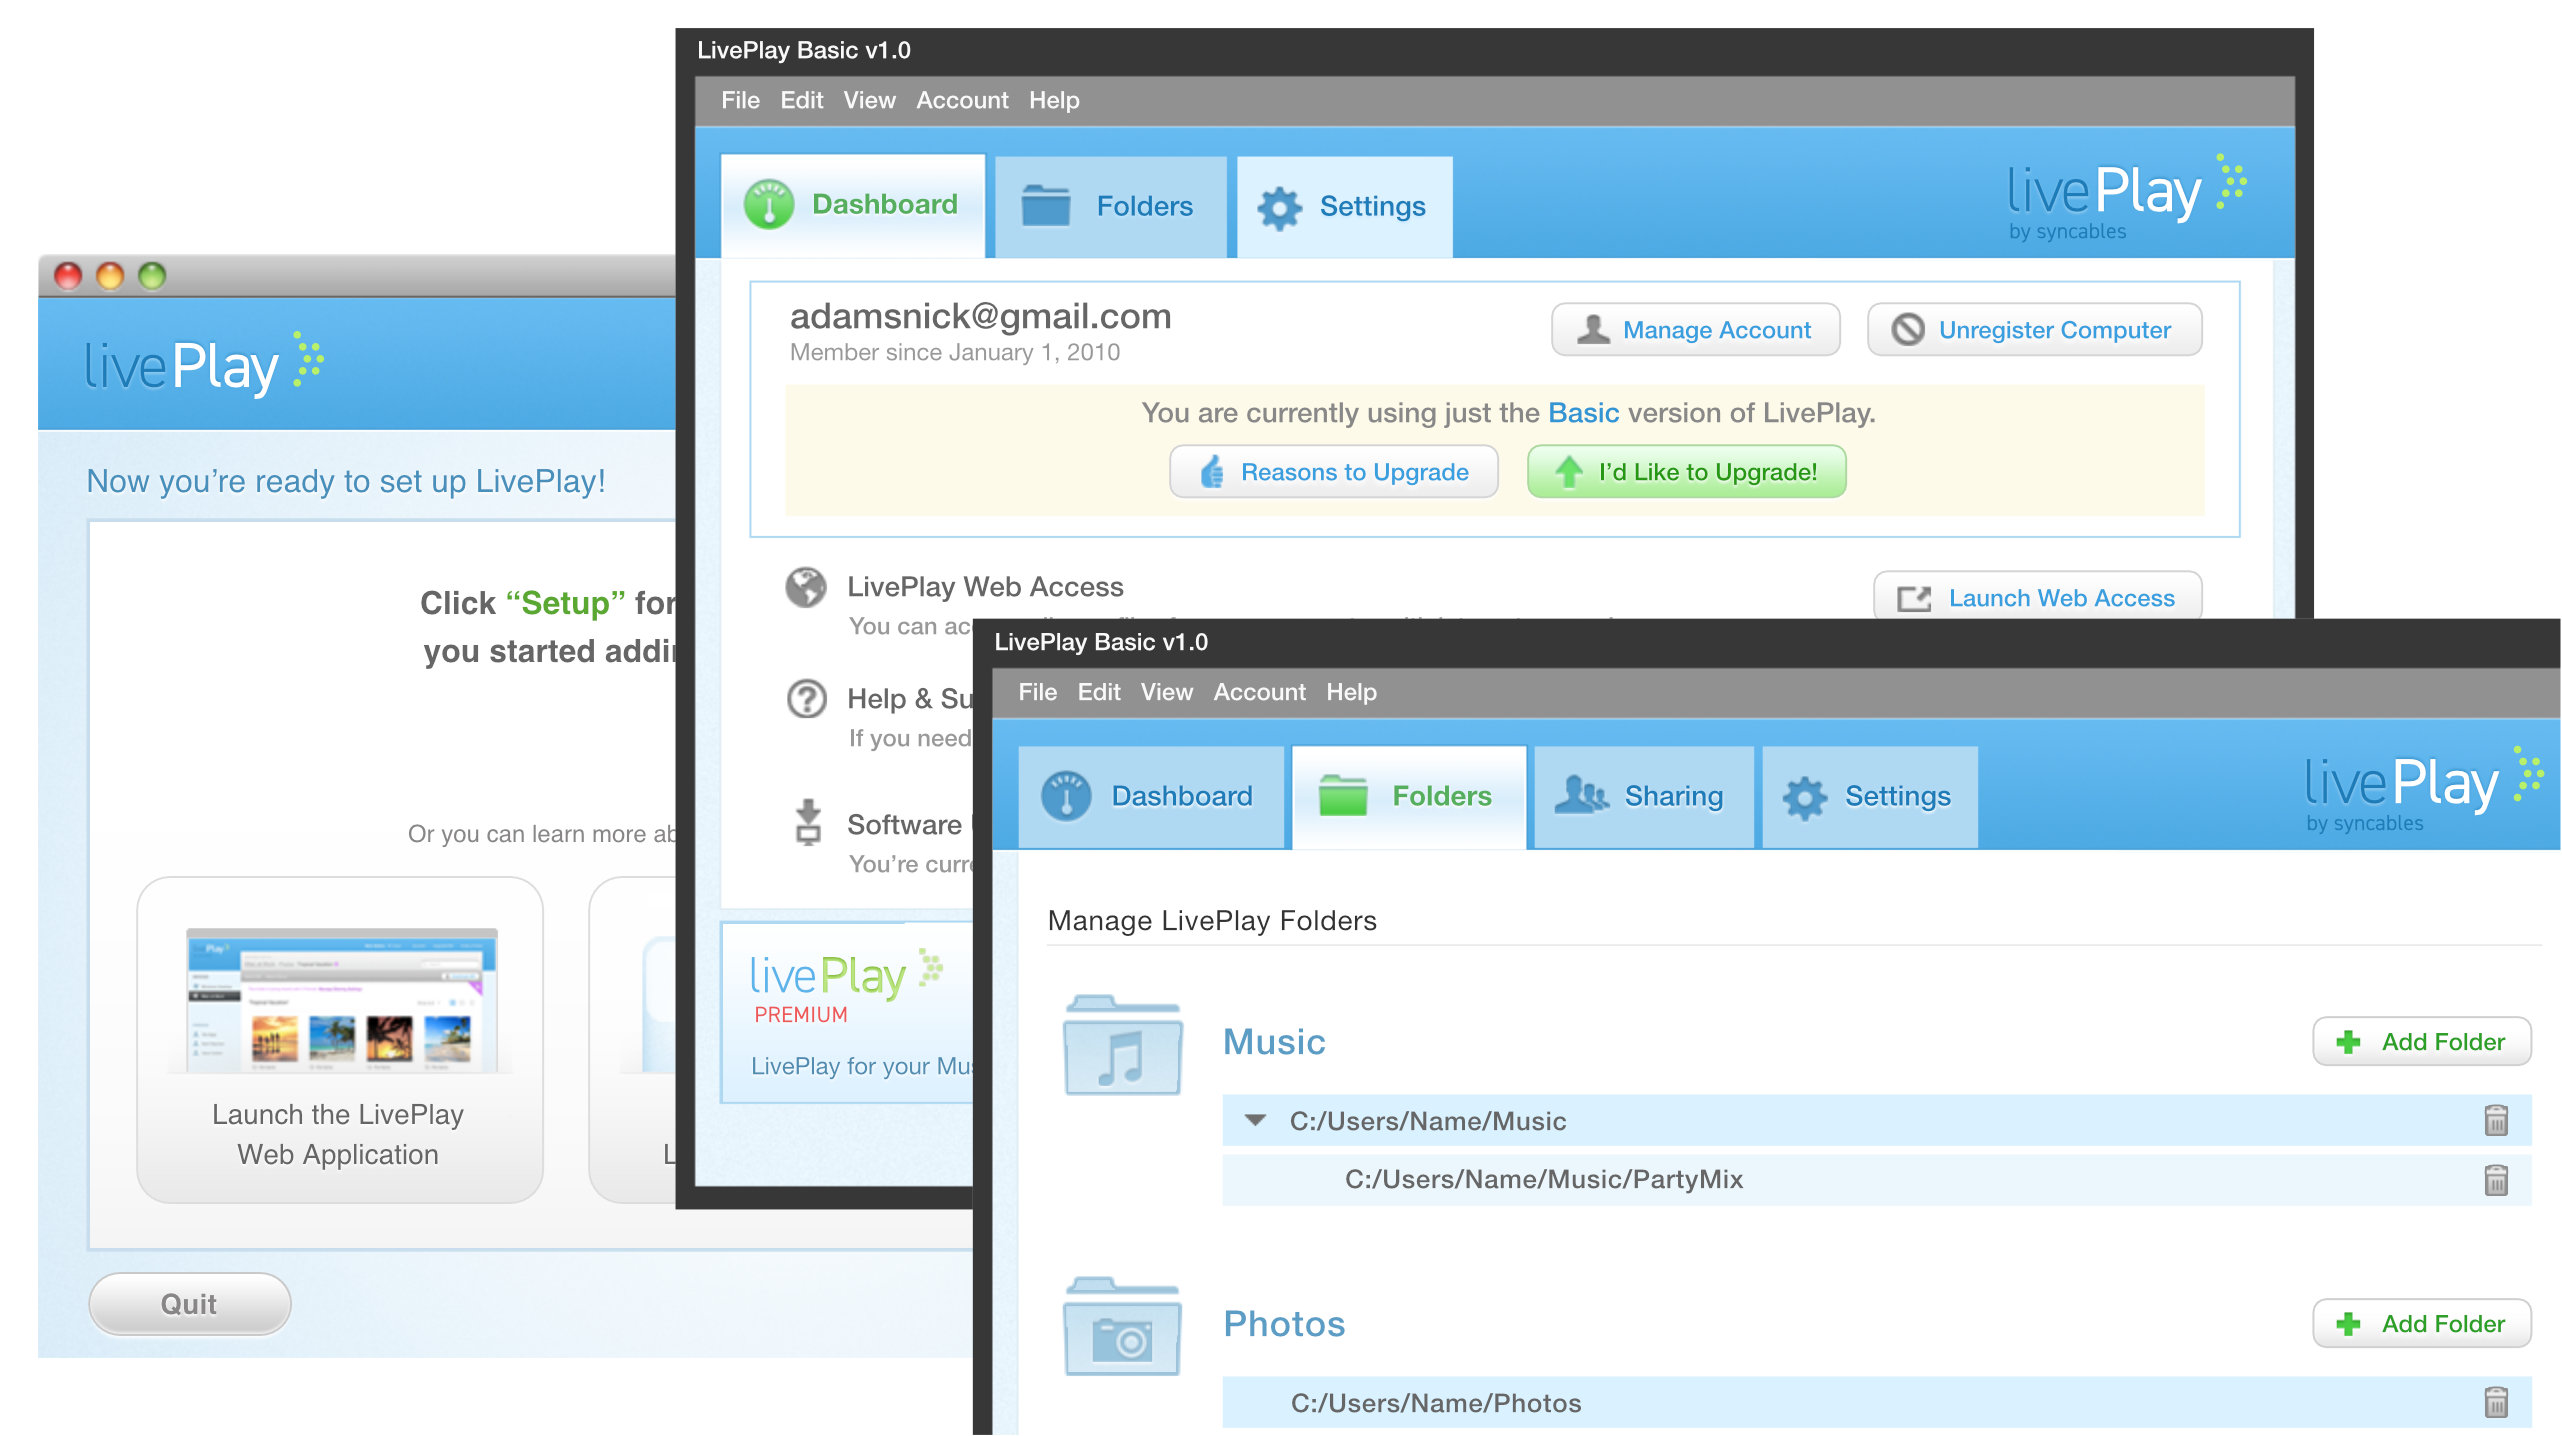
Task: Minimize the setup window with yellow button
Action: (110, 276)
